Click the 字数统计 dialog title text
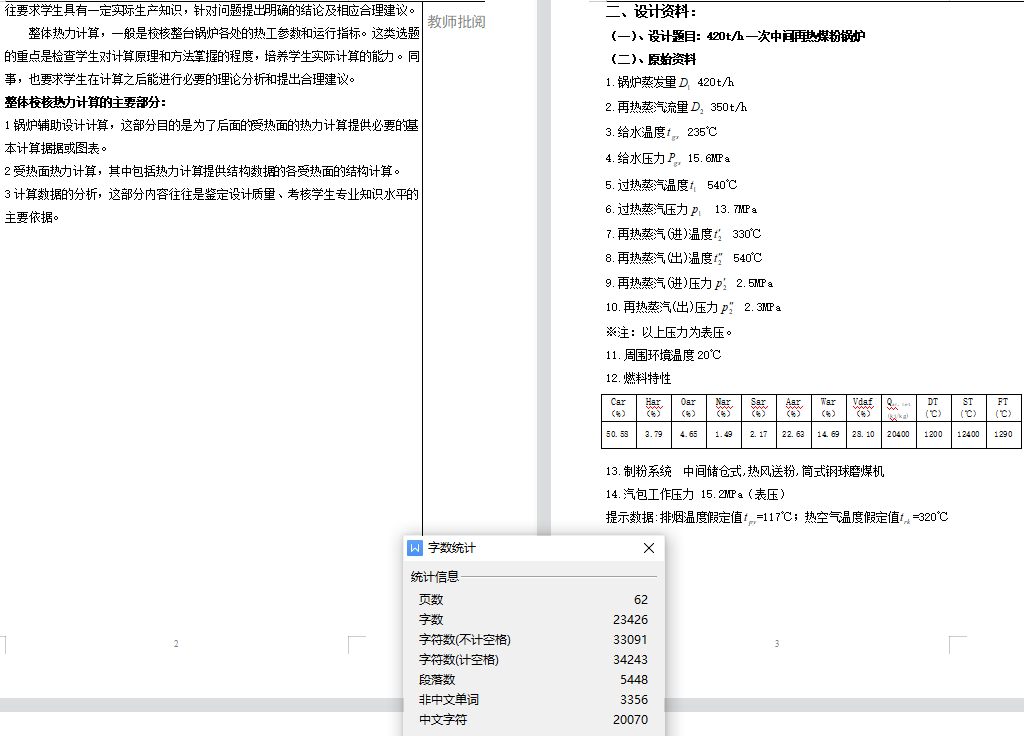Image resolution: width=1024 pixels, height=736 pixels. (452, 548)
